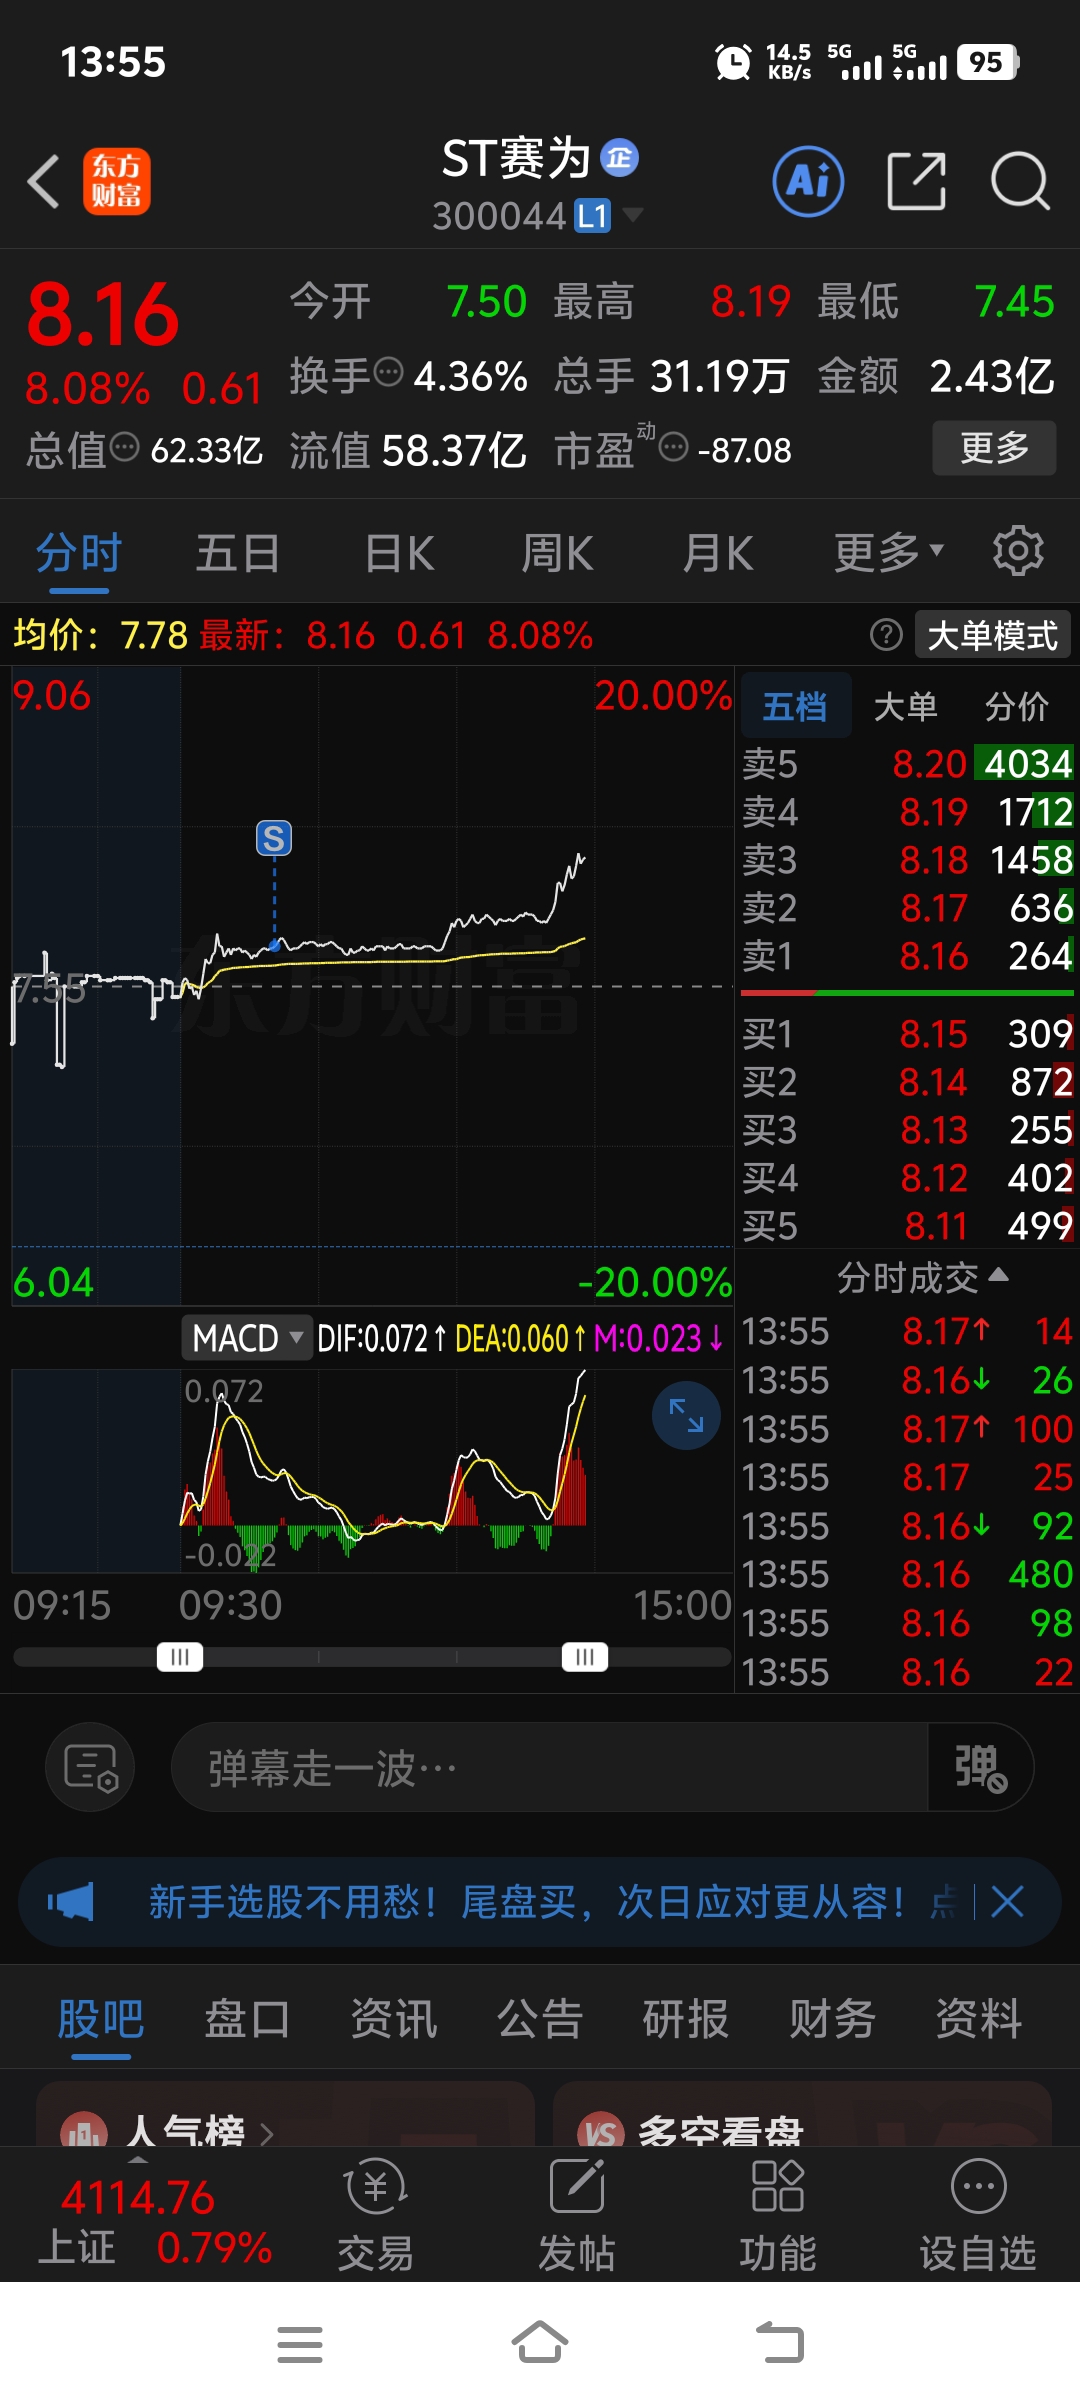Open 资讯 tab
The width and height of the screenshot is (1080, 2408).
(x=393, y=2018)
